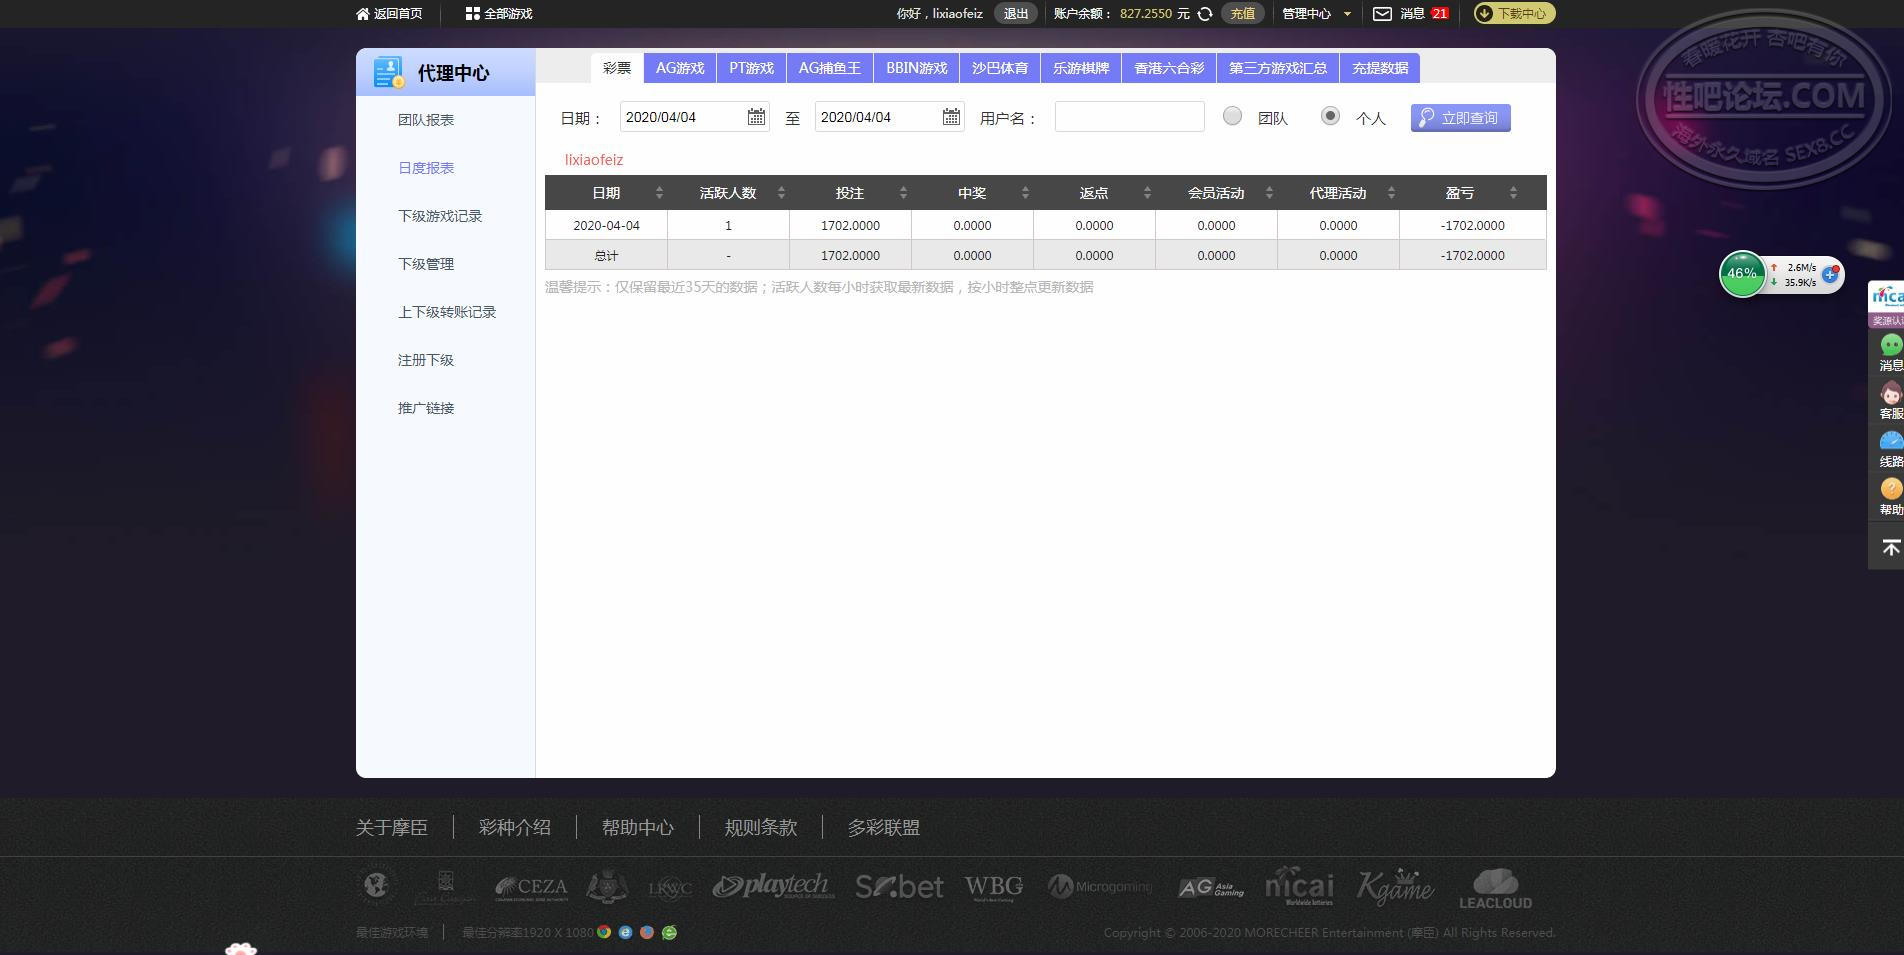Open the 帮助 question mark icon

coord(1891,489)
